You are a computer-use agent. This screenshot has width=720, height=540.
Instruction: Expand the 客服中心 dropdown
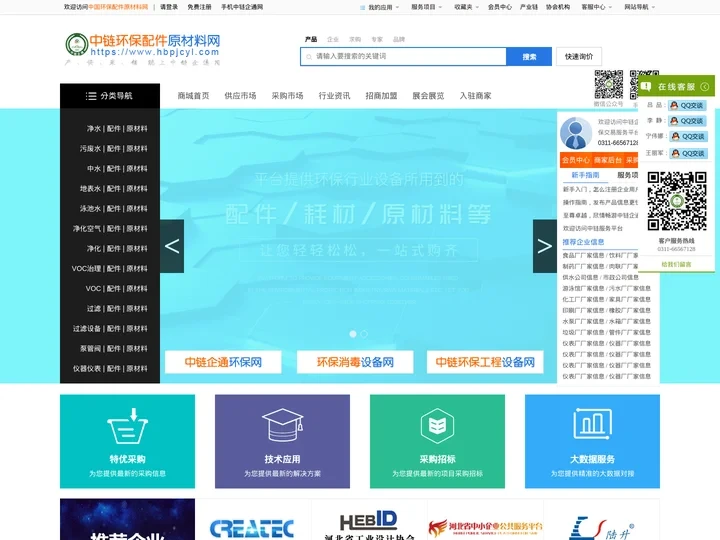[x=596, y=7]
